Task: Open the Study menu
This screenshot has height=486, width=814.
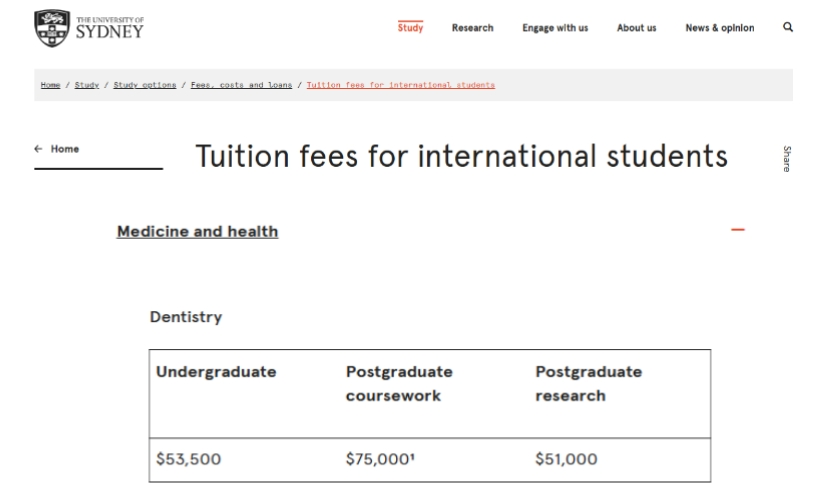Action: pos(410,28)
